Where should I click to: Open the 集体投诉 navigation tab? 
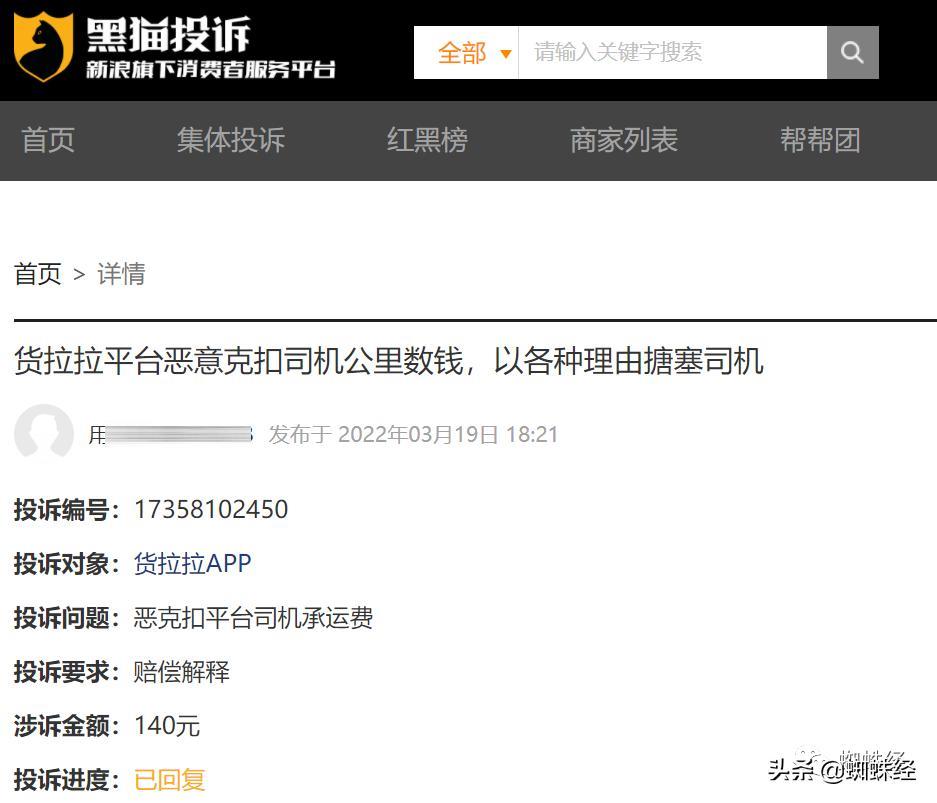(x=231, y=140)
